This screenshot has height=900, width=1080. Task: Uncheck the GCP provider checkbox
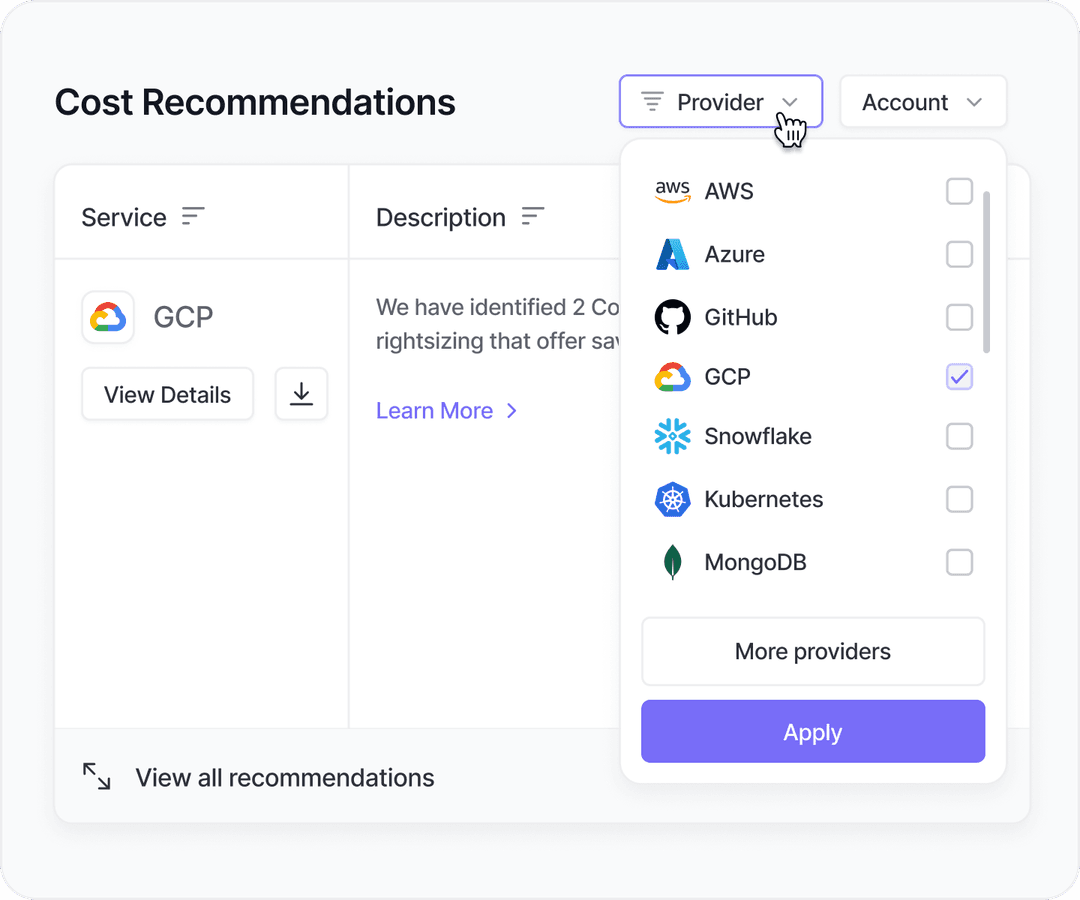(959, 377)
